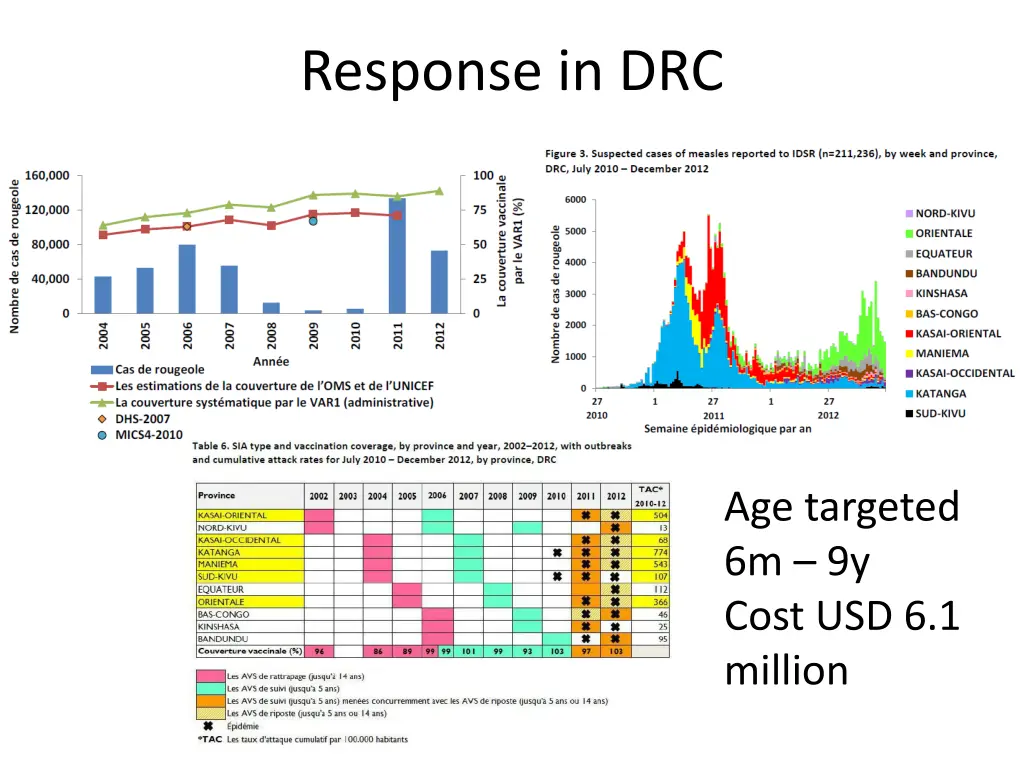The height and width of the screenshot is (768, 1024).
Task: Select the KINSHASA label in Figure 3 legend
Action: coord(941,293)
